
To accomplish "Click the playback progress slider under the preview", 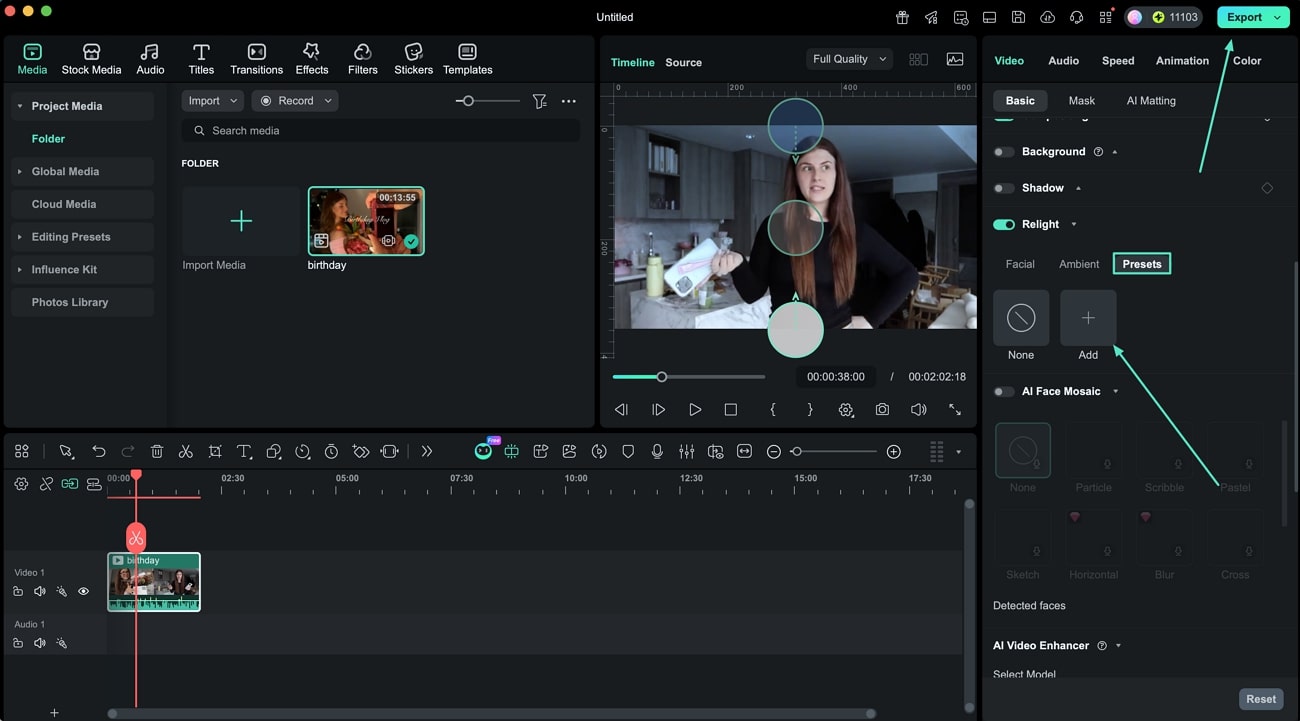I will 661,377.
